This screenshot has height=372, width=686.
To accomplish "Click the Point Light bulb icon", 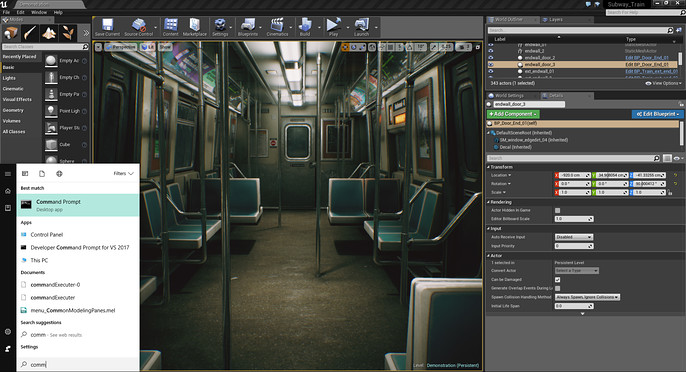I will pyautogui.click(x=51, y=111).
